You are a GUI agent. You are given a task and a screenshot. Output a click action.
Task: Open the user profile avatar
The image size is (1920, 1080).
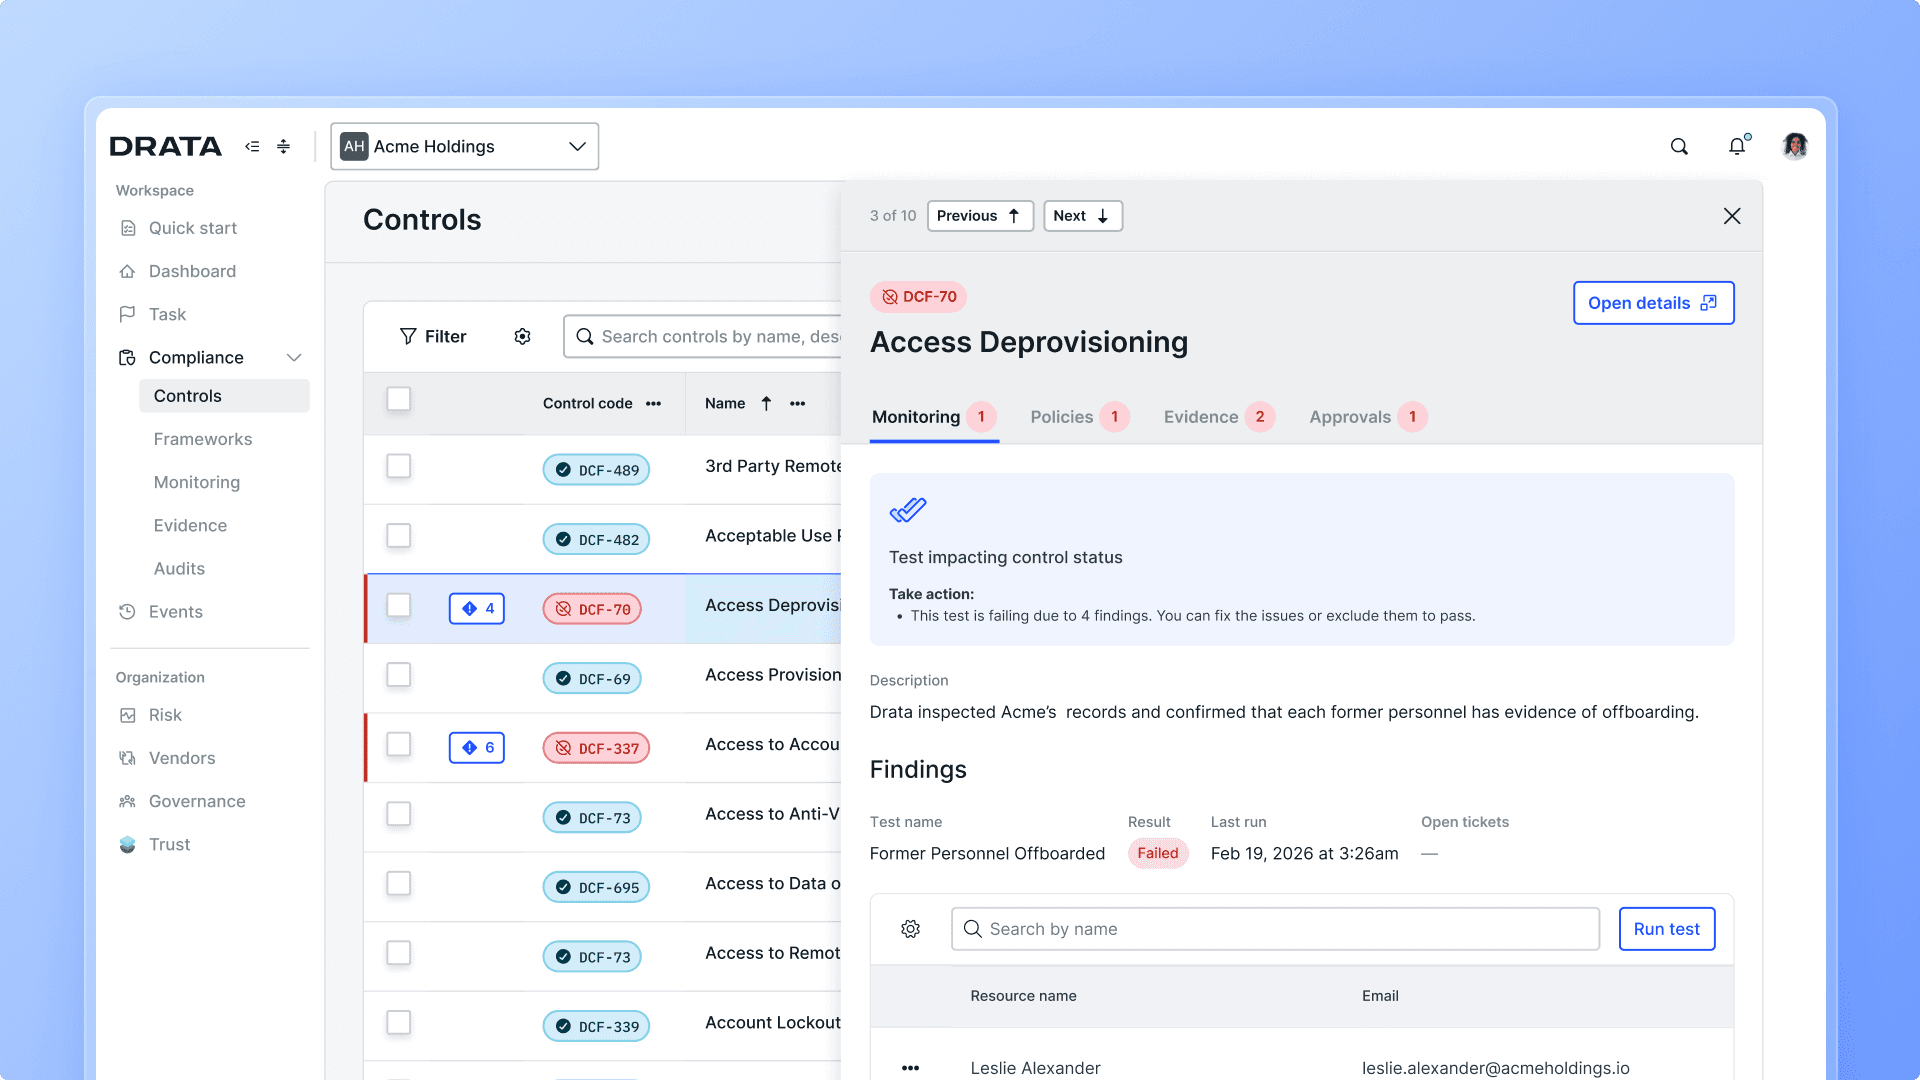1795,146
